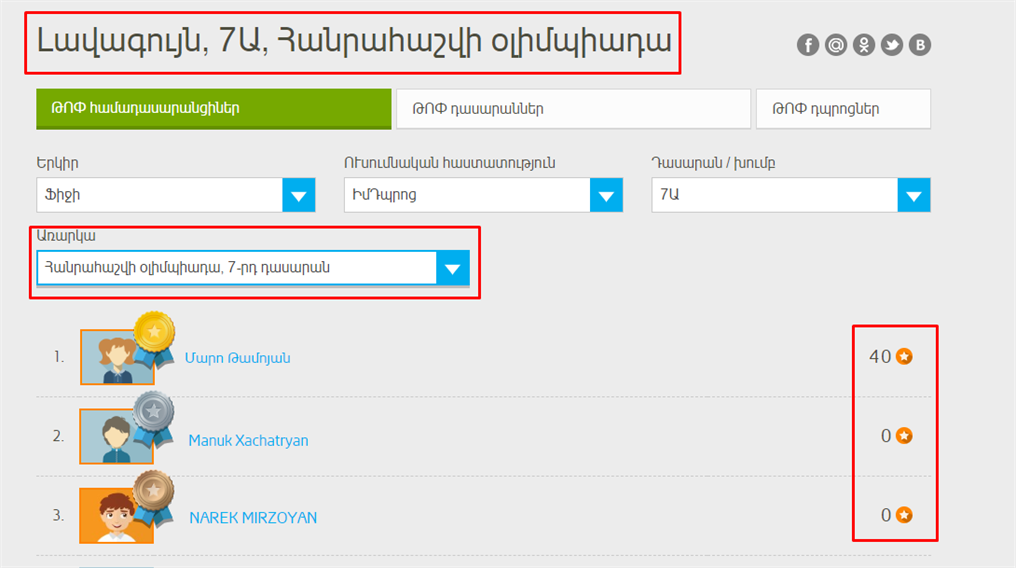Image resolution: width=1016 pixels, height=568 pixels.
Task: Click the 0 score in Manuk Xachatryan's row
Action: (886, 436)
